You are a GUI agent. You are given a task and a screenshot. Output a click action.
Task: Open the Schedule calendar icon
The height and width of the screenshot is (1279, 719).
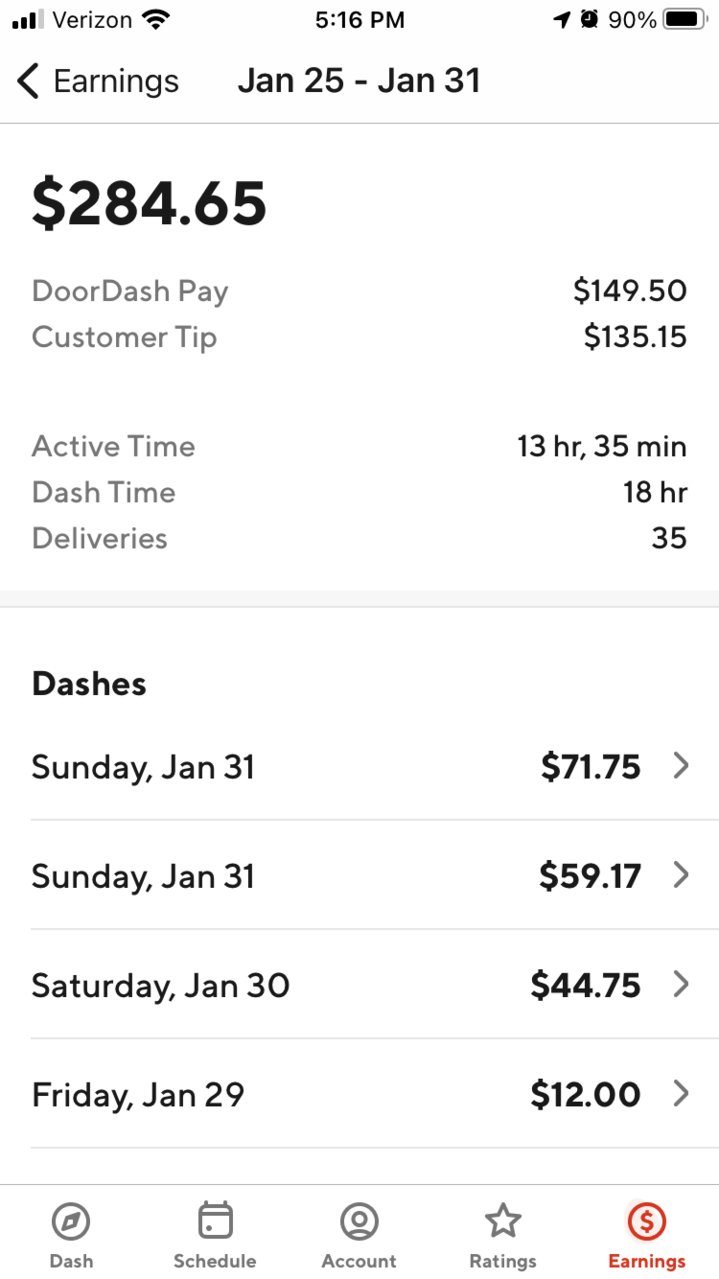[x=215, y=1221]
